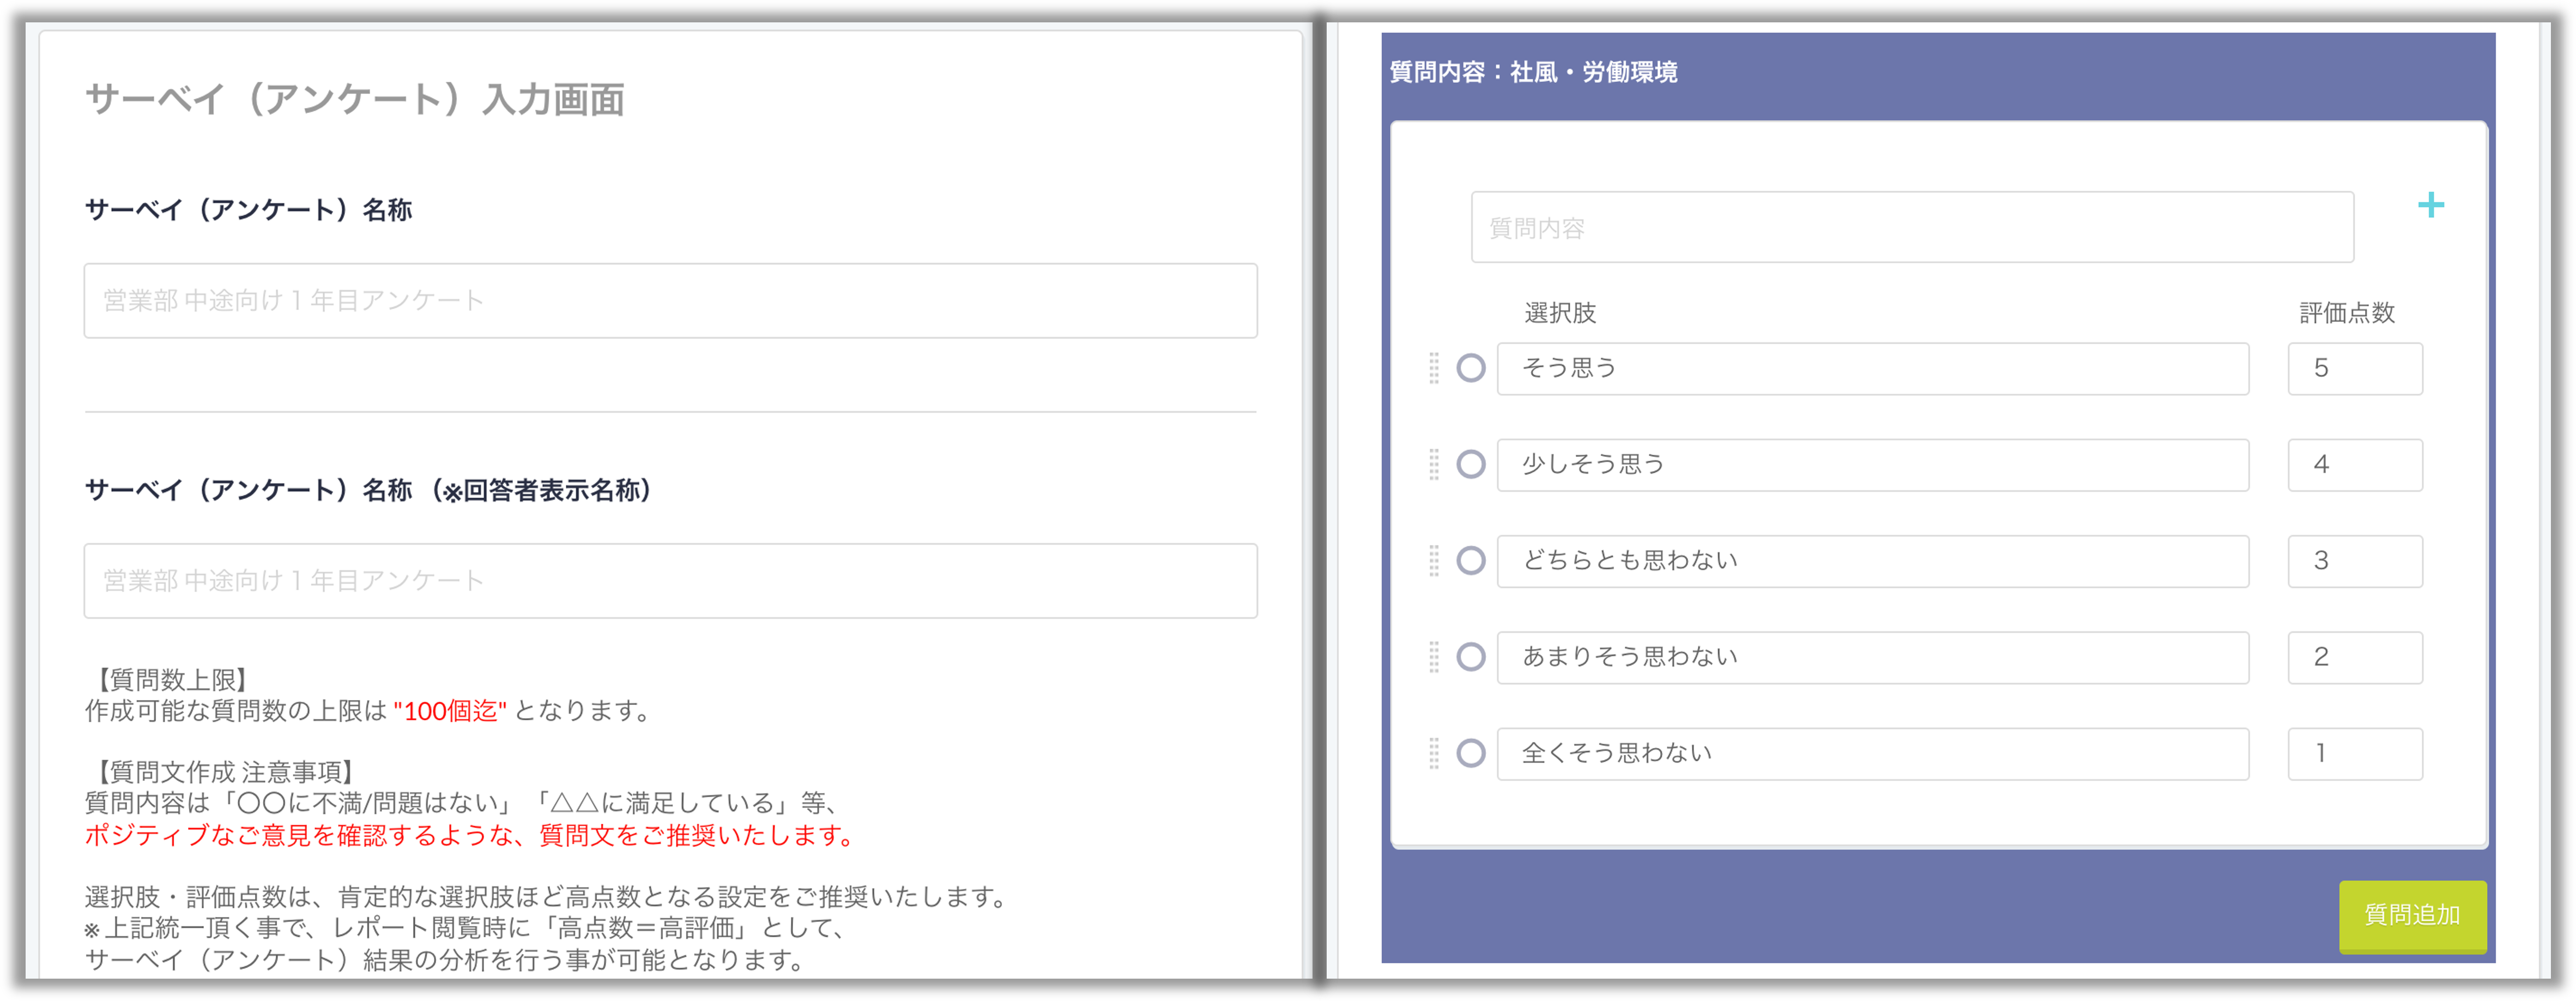This screenshot has width=2576, height=1001.
Task: Pick the あまりそう思わない radio button
Action: [1470, 657]
